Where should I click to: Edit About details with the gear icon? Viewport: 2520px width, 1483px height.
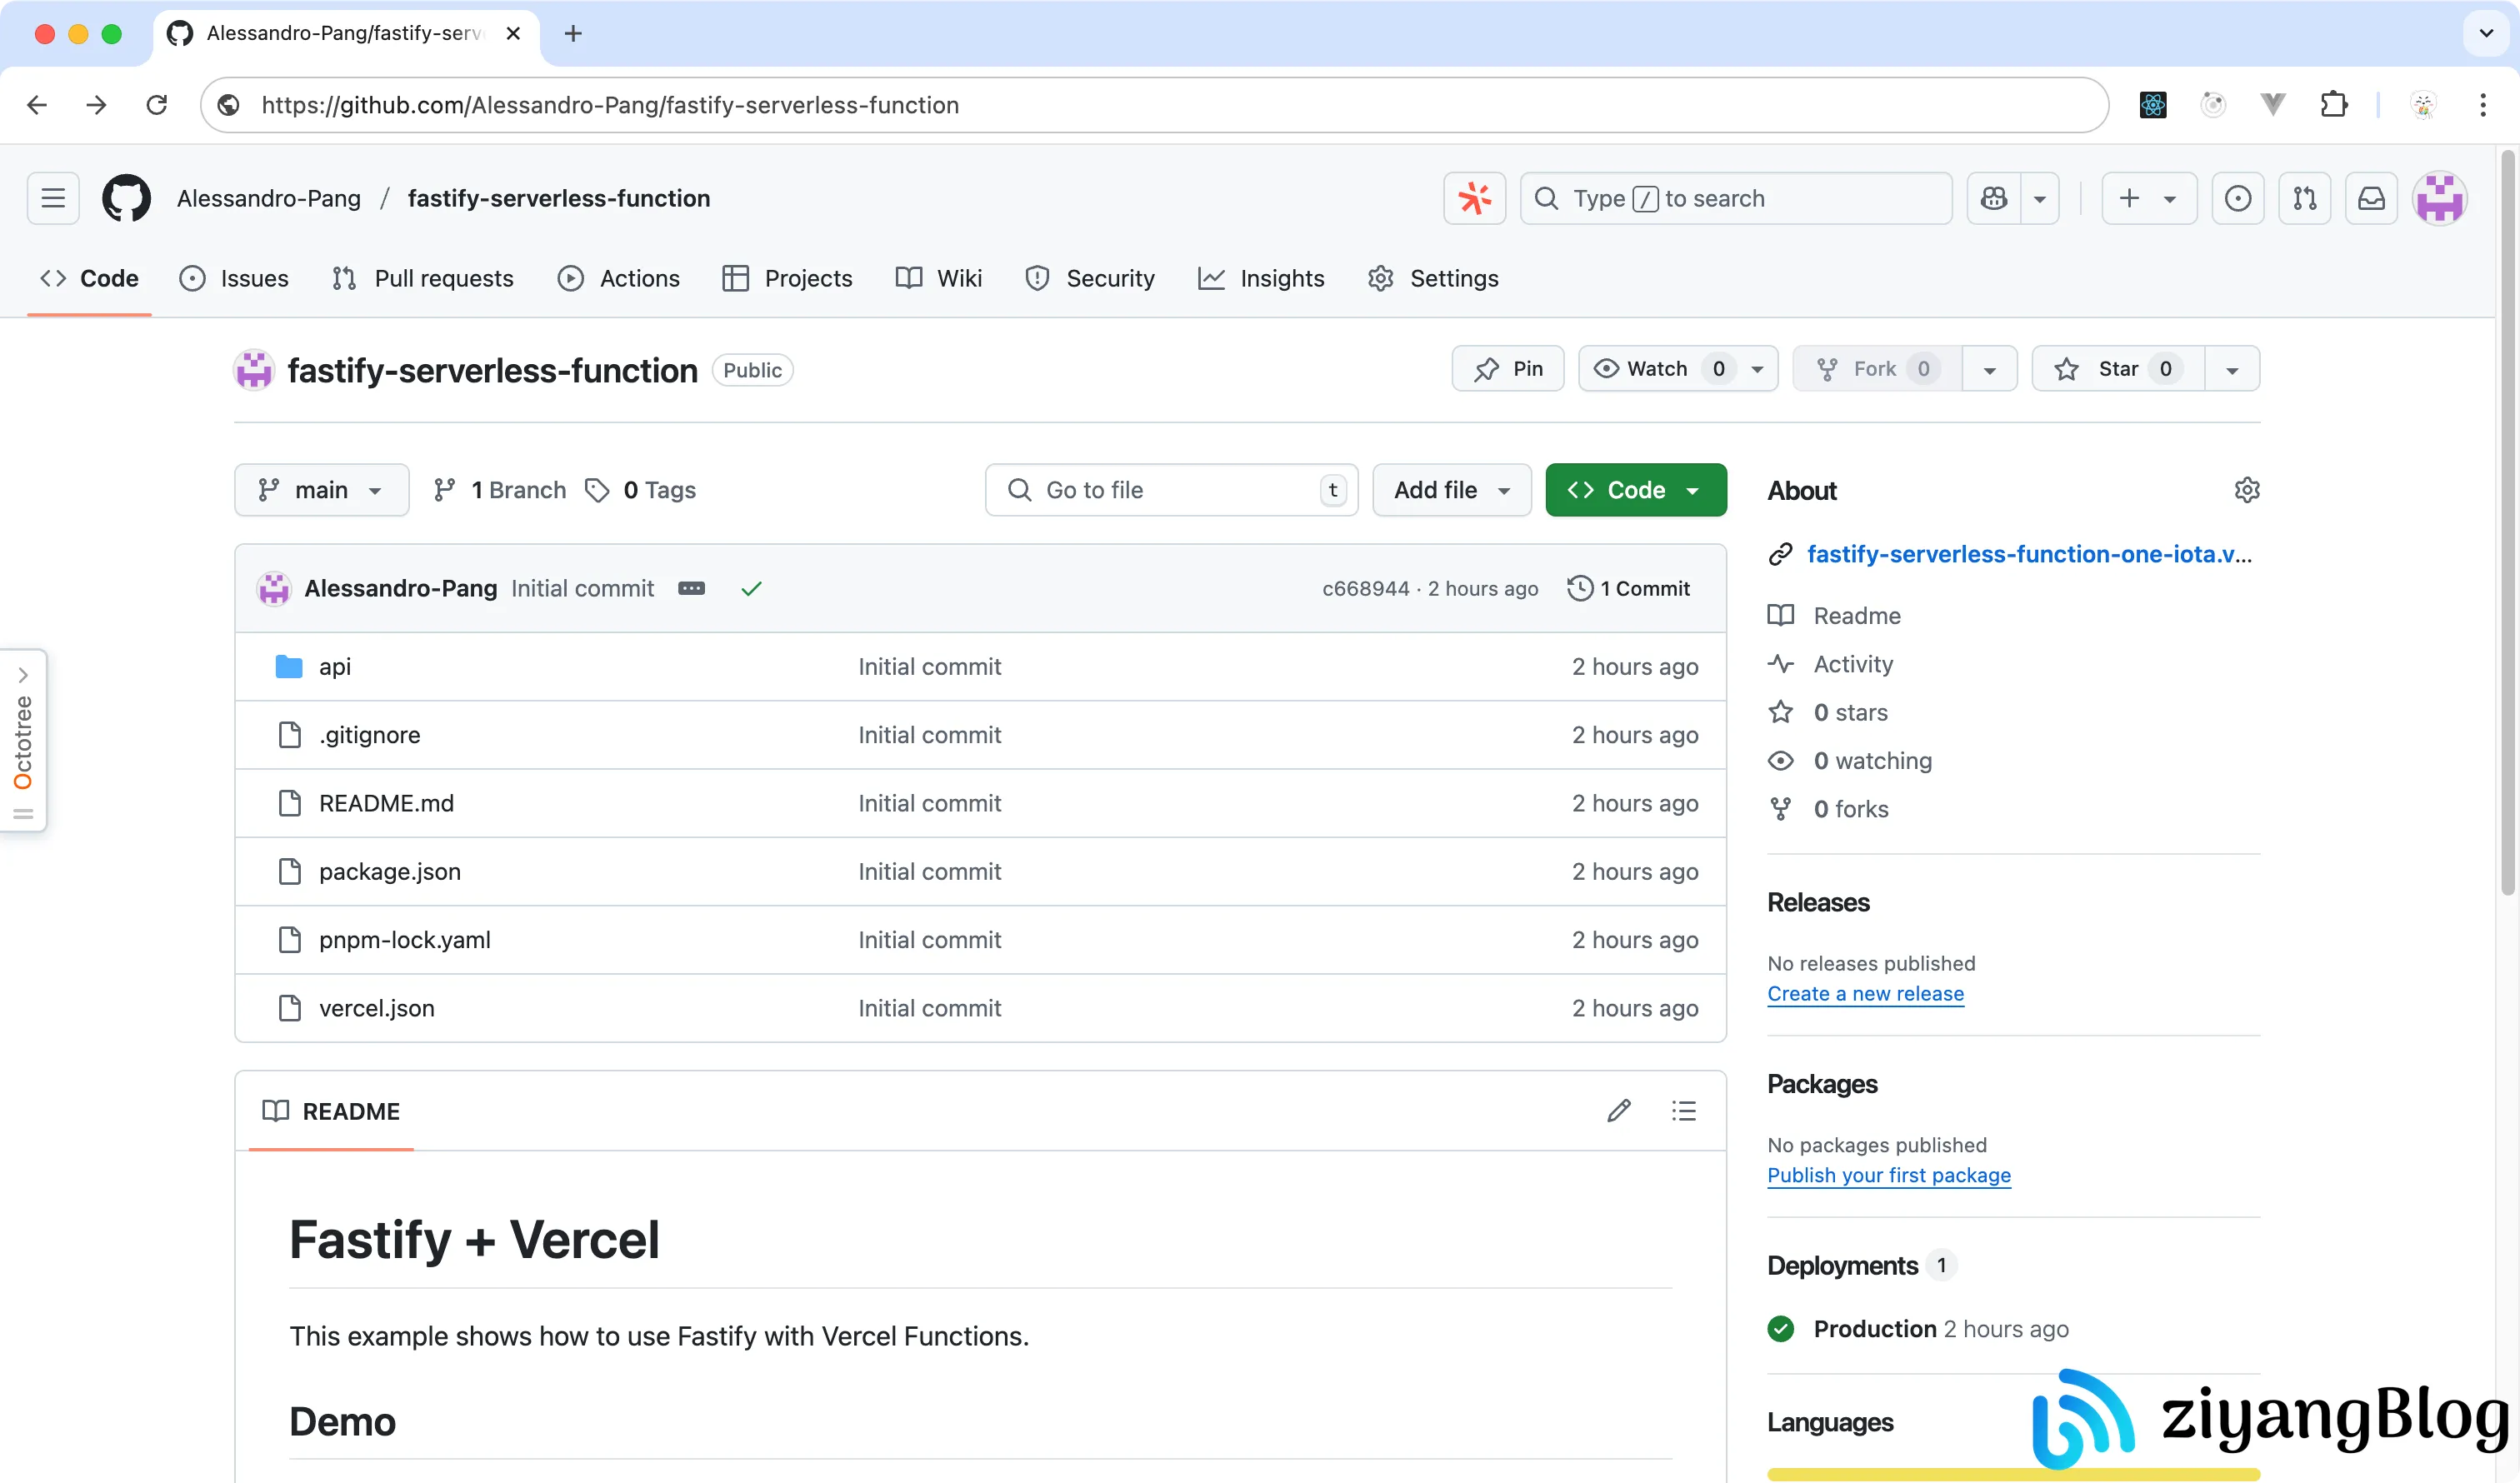[2247, 490]
